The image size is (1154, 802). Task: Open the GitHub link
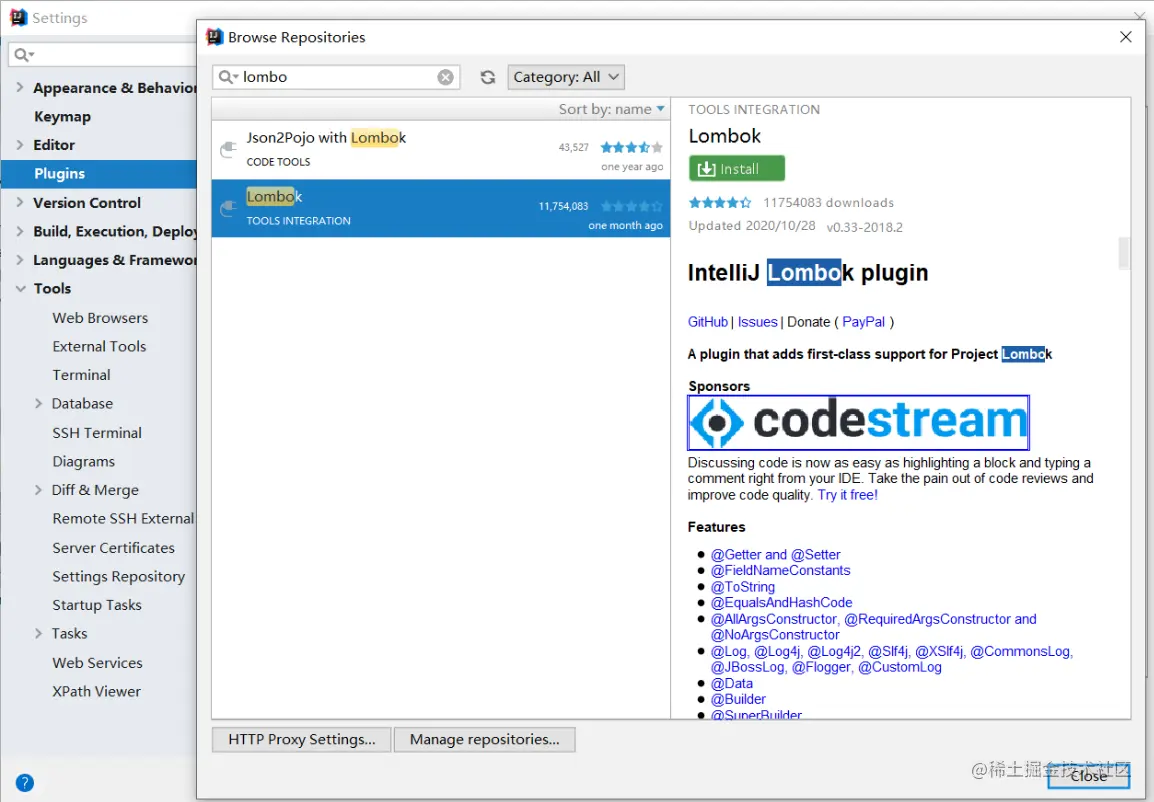pos(707,322)
